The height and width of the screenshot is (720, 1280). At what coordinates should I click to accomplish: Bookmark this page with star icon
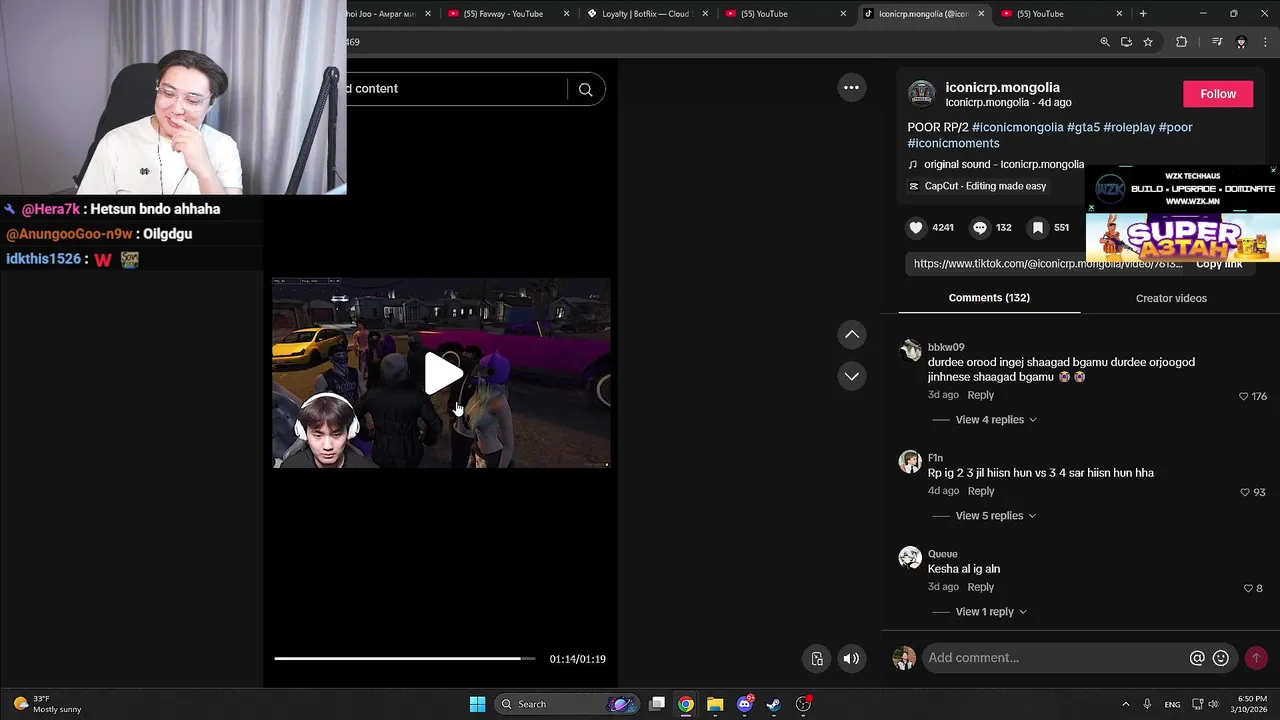click(x=1148, y=42)
